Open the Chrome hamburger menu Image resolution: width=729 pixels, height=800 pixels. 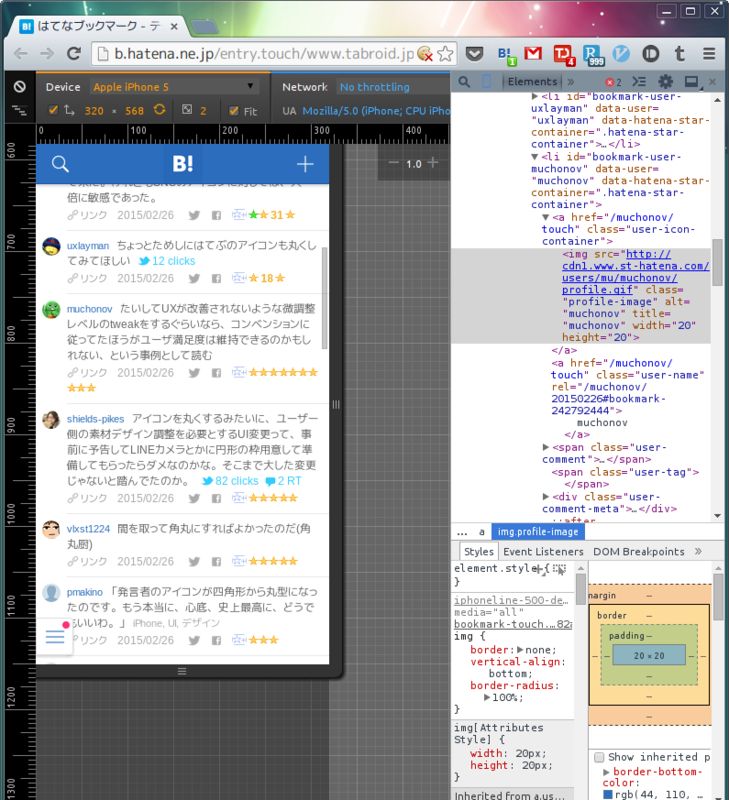709,54
